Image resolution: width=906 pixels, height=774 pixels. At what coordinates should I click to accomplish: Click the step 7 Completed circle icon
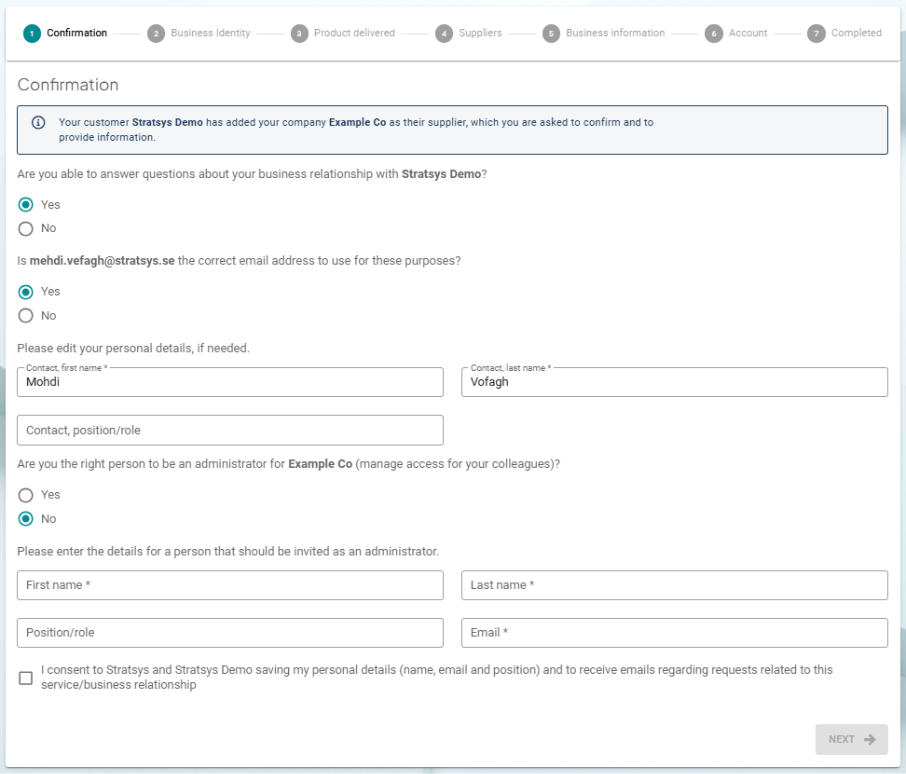816,34
